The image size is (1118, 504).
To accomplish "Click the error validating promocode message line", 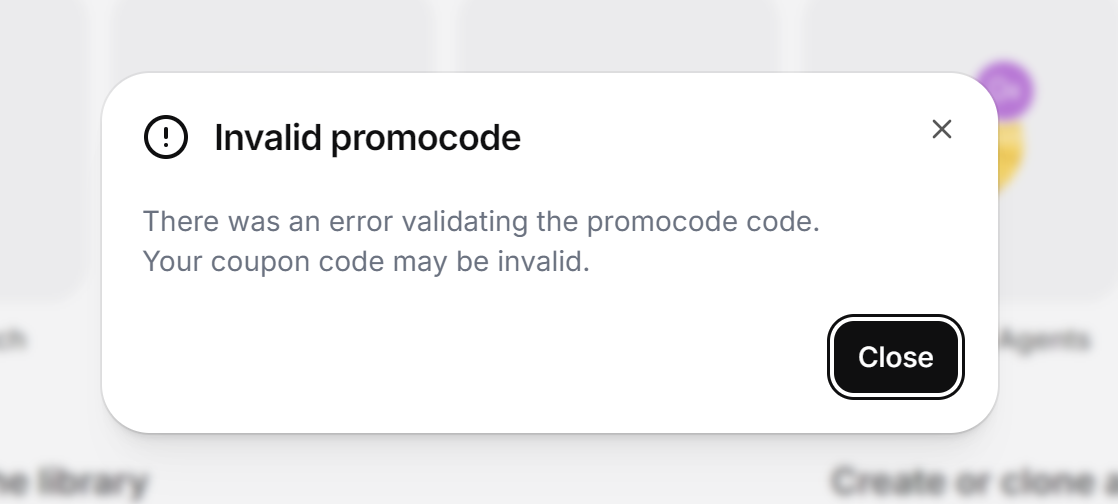I will [481, 221].
